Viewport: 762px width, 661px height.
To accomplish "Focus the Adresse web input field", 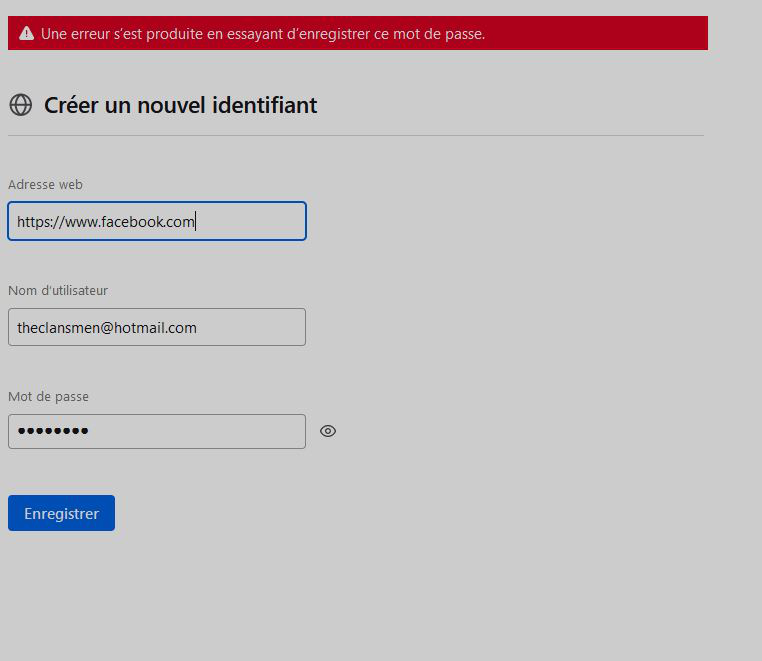I will tap(157, 221).
